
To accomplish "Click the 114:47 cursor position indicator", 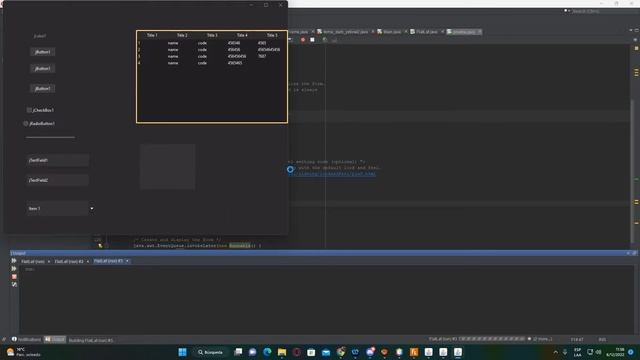I will point(577,340).
